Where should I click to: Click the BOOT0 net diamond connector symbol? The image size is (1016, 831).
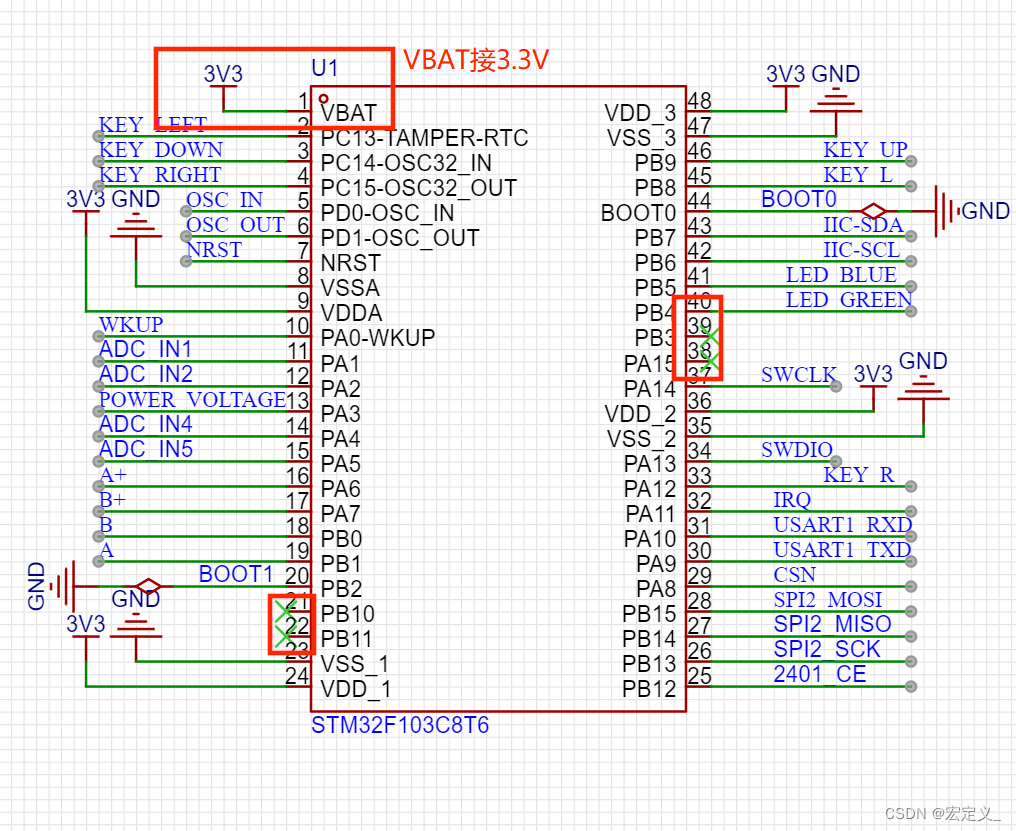[874, 211]
